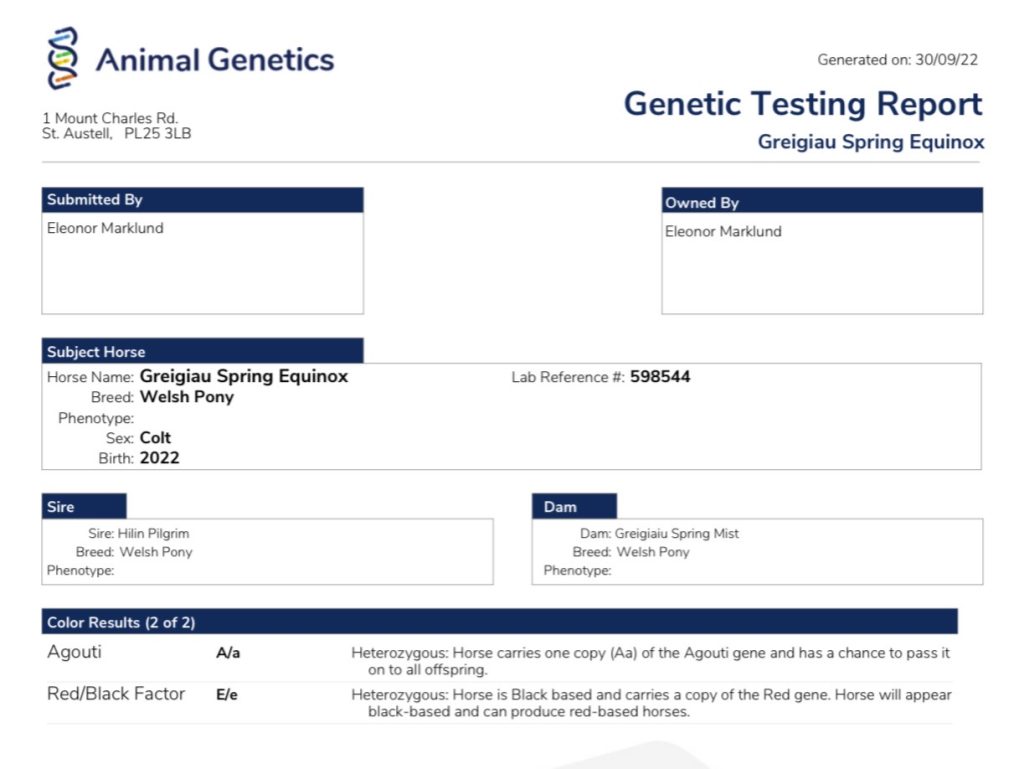Click the bold horse name Greigiau Spring Equinox
1024x769 pixels.
pos(244,377)
